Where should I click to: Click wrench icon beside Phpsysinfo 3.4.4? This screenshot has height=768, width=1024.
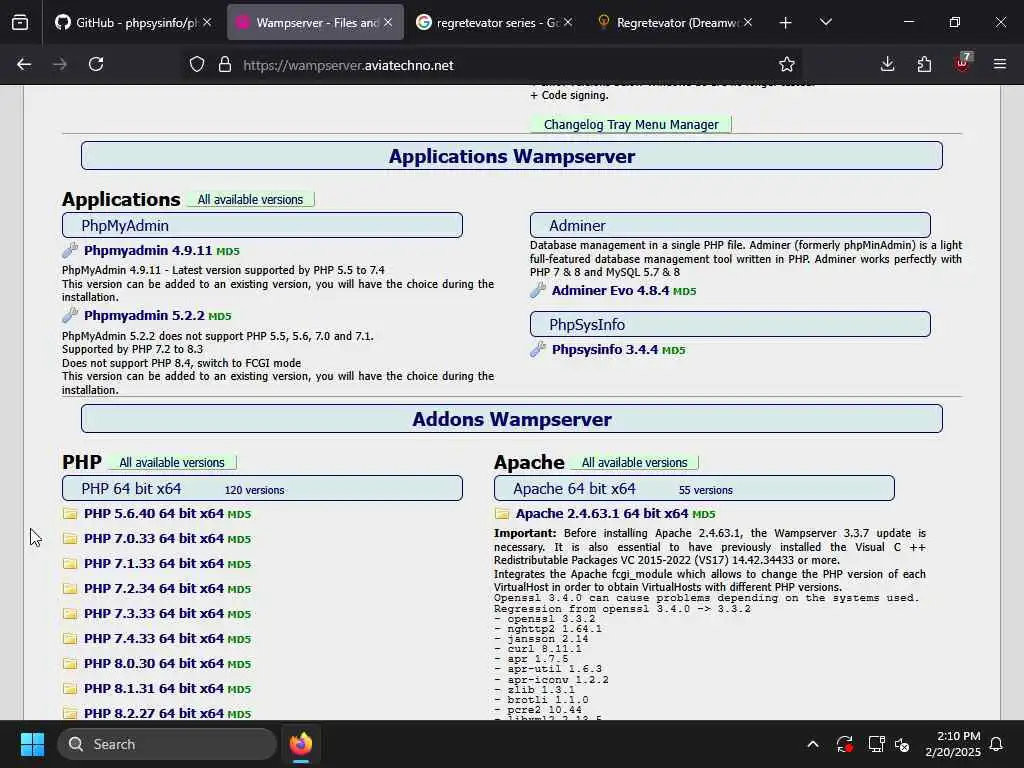pos(537,349)
